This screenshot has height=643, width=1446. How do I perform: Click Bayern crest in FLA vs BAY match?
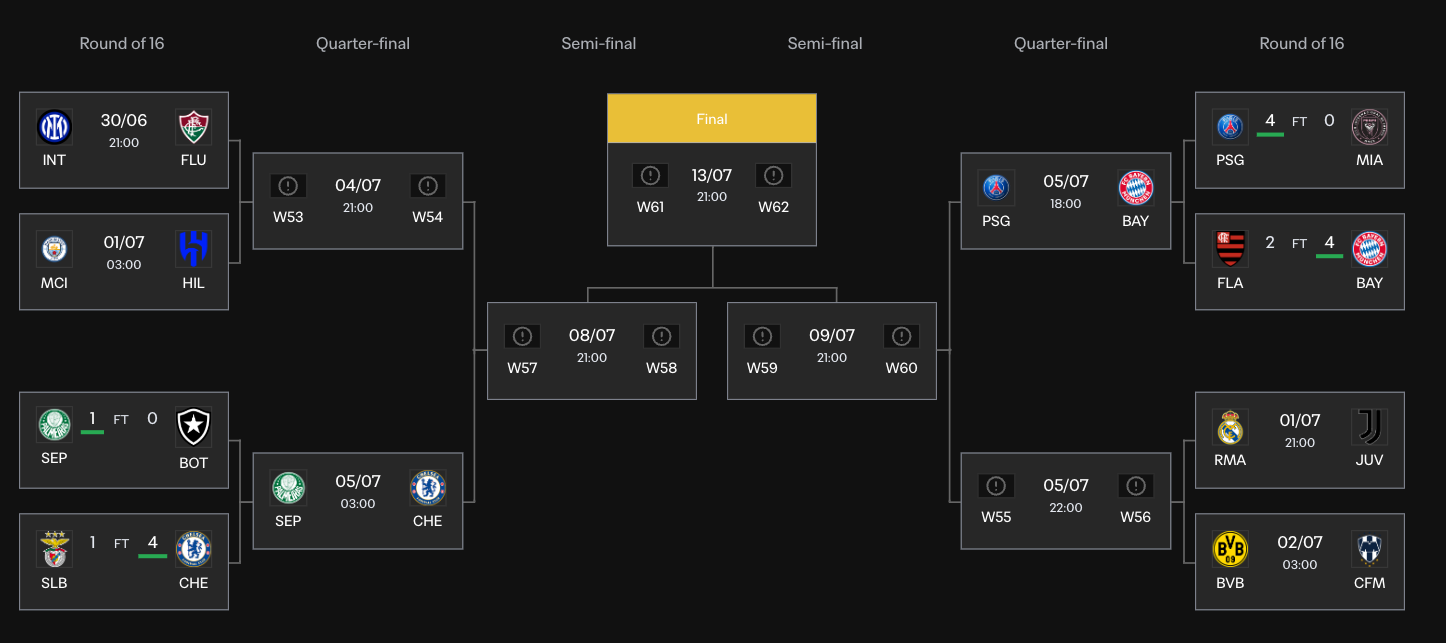tap(1370, 249)
